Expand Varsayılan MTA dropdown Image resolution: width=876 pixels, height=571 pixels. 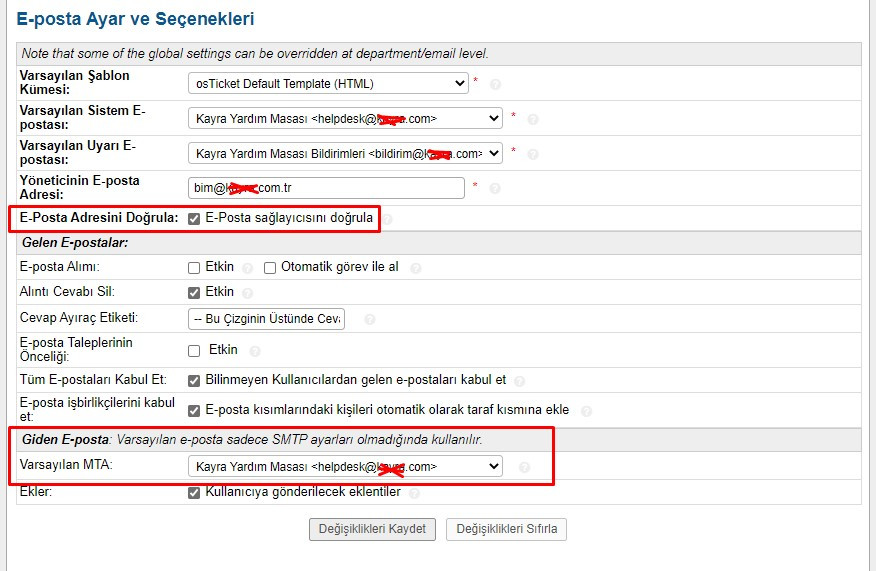[x=345, y=467]
